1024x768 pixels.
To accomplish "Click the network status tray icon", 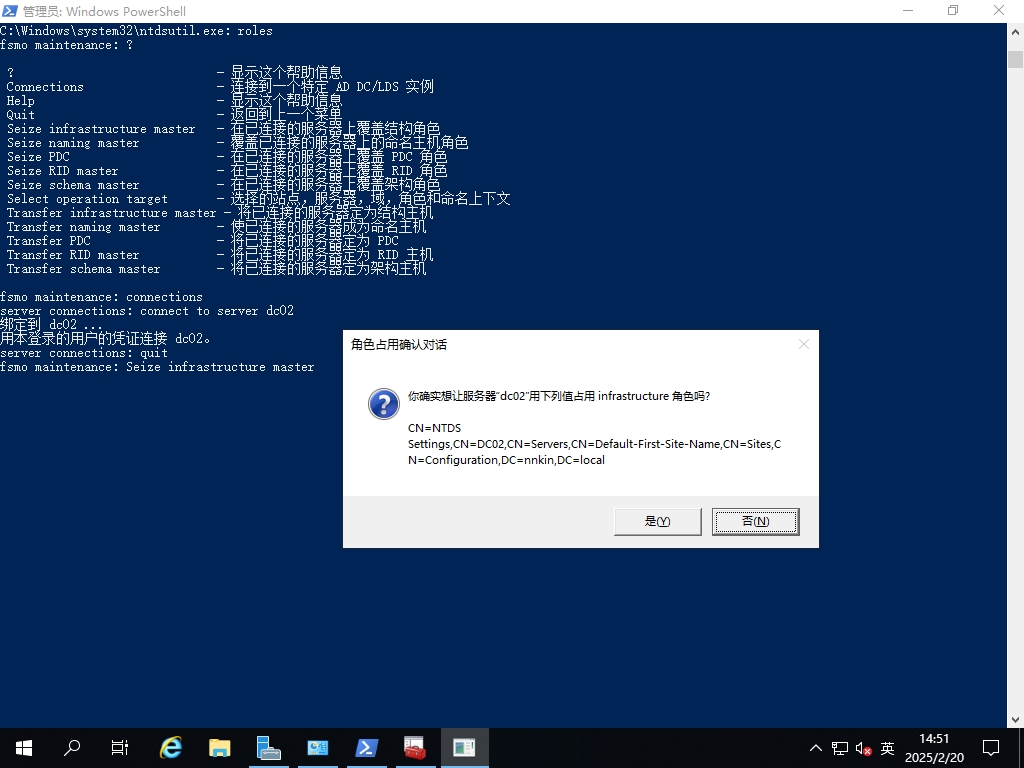I will coord(840,748).
